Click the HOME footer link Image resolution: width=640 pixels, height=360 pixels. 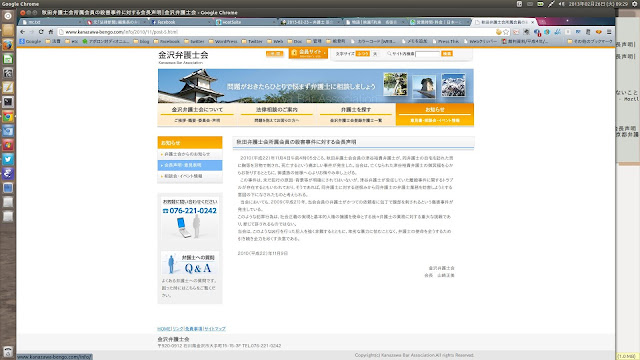click(x=163, y=329)
